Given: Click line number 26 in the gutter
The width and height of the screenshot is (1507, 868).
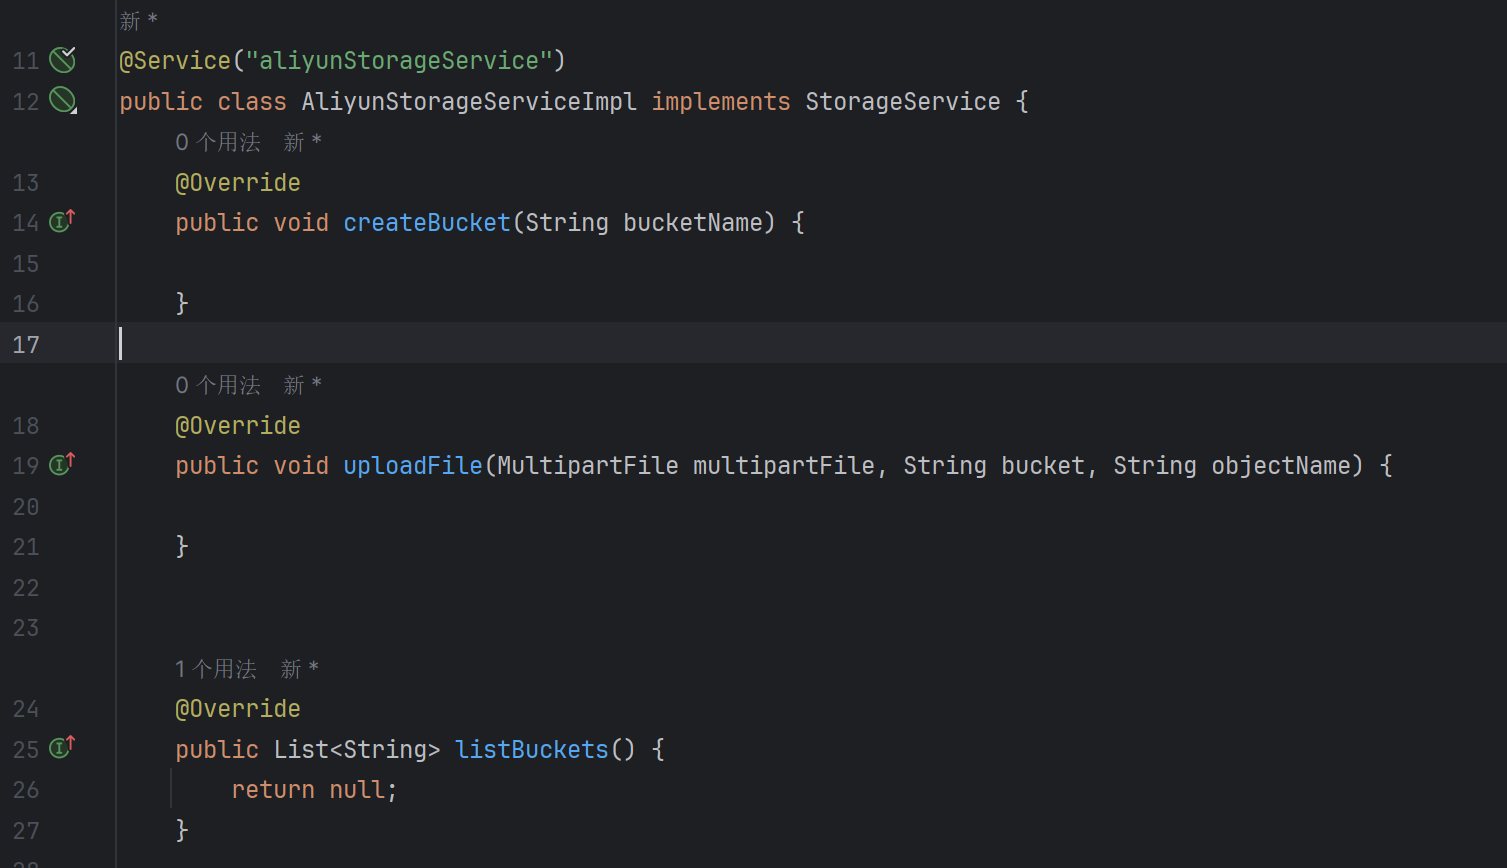Looking at the screenshot, I should tap(26, 790).
